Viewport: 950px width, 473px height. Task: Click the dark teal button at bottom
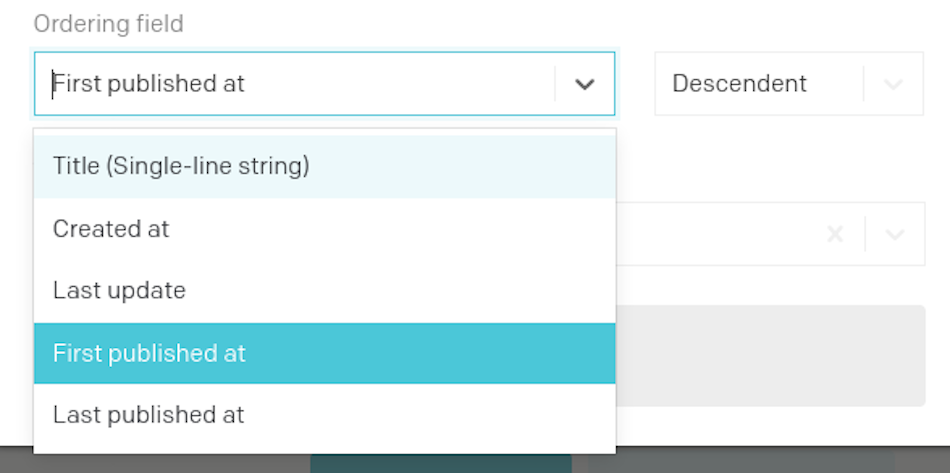(441, 463)
